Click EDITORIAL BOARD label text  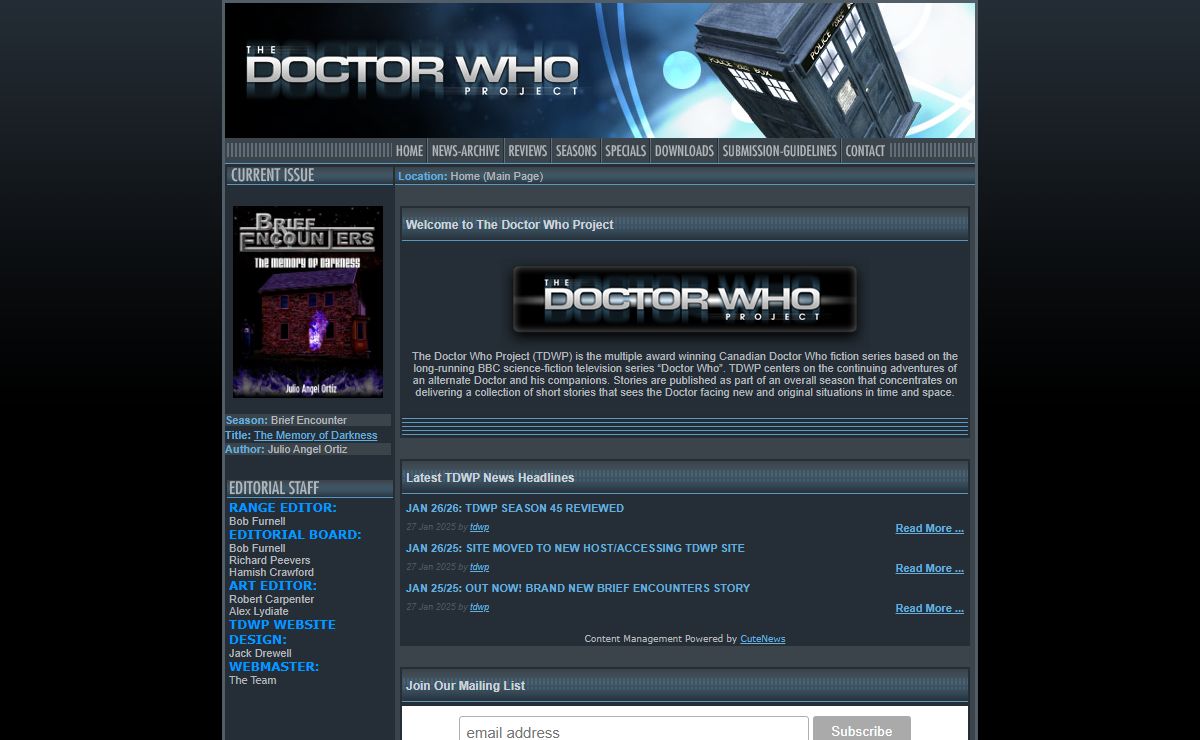click(295, 535)
